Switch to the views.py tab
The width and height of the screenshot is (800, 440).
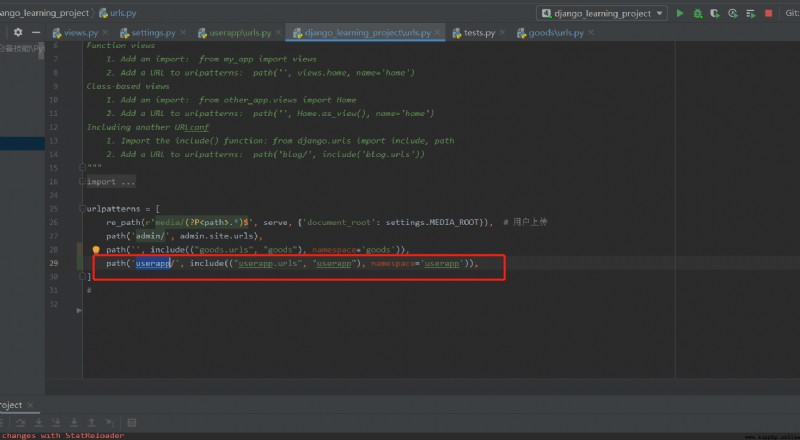click(81, 33)
